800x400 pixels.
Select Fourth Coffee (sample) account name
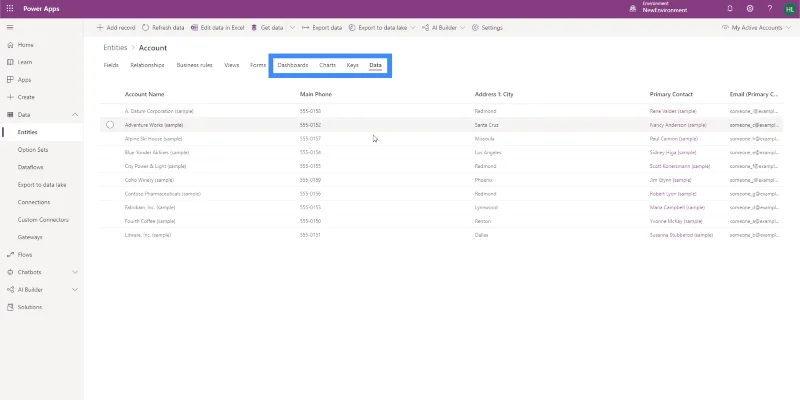tap(150, 221)
